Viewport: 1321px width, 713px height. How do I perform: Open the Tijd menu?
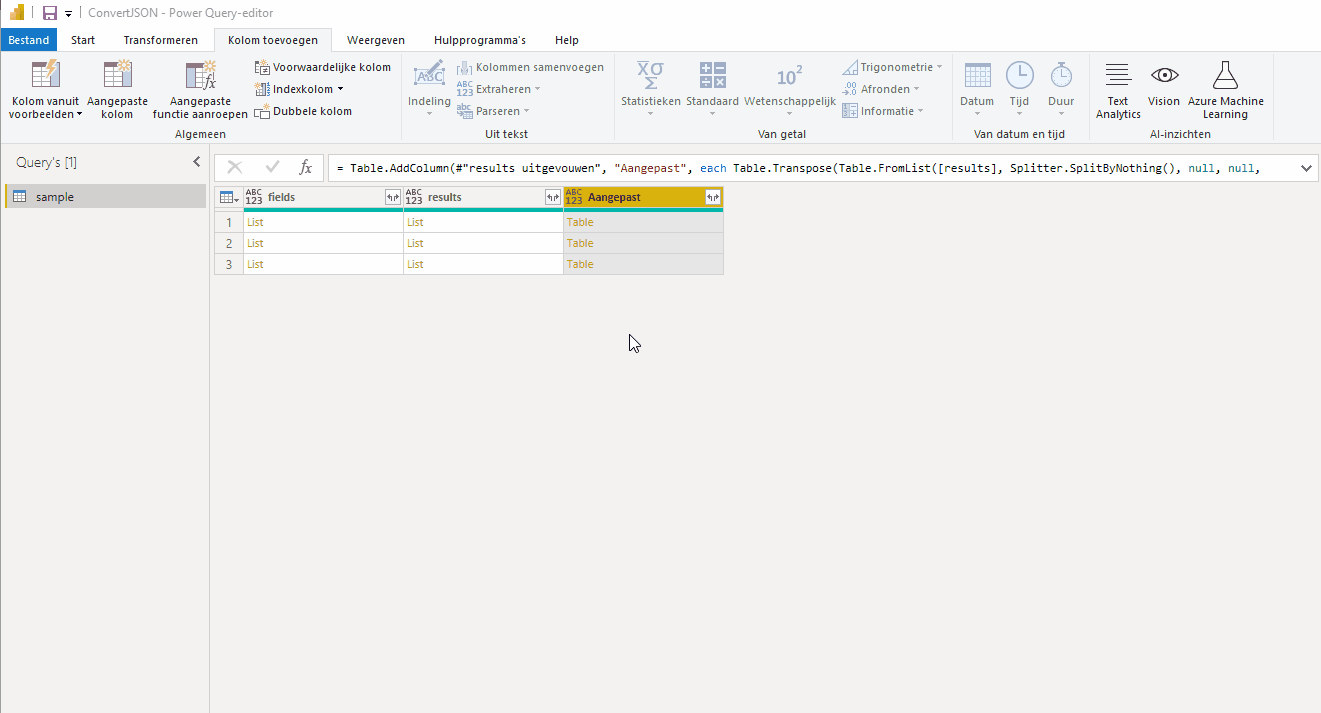1019,90
